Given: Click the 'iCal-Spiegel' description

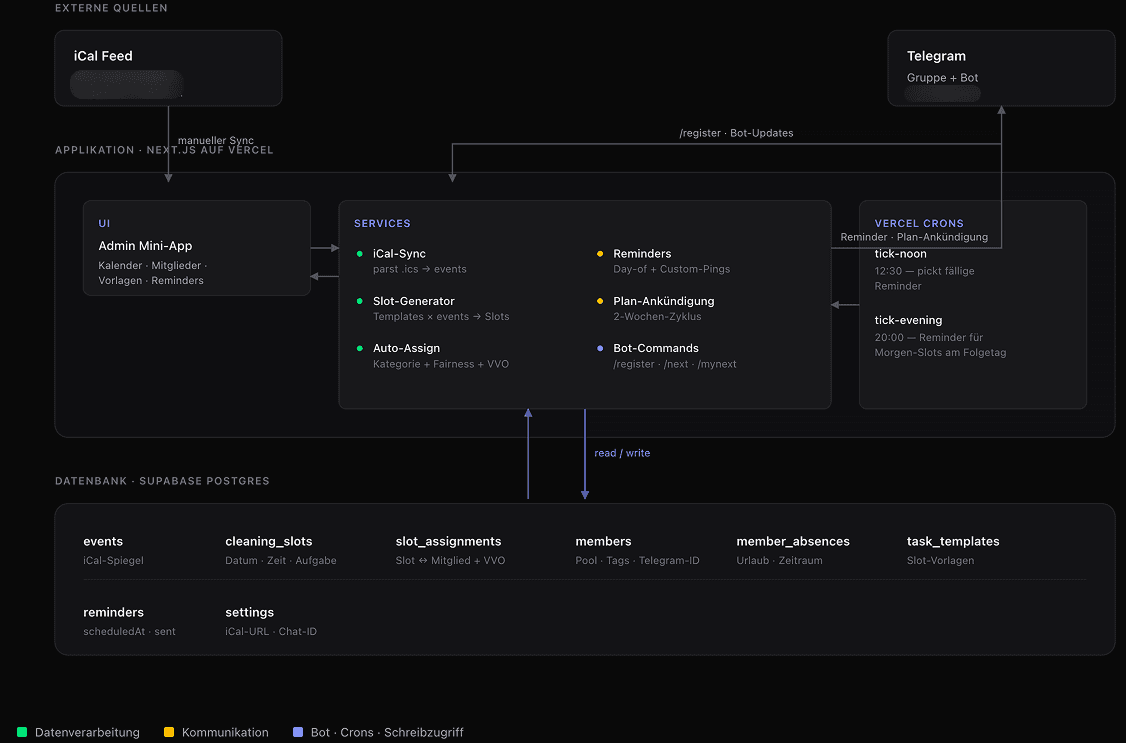Looking at the screenshot, I should click(x=113, y=561).
